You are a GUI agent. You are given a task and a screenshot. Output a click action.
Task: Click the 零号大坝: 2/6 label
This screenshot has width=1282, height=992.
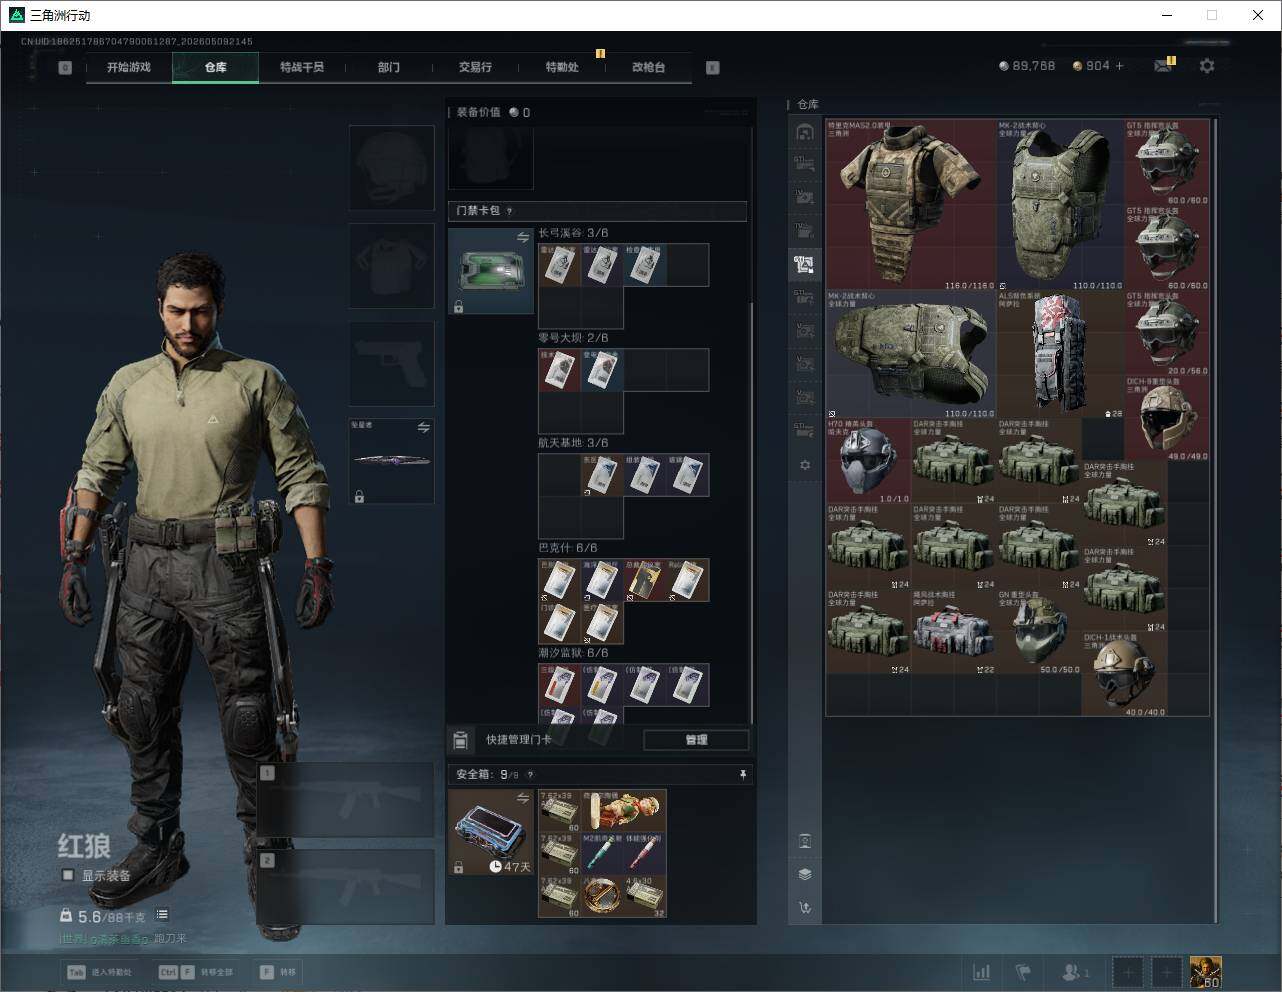[x=573, y=338]
